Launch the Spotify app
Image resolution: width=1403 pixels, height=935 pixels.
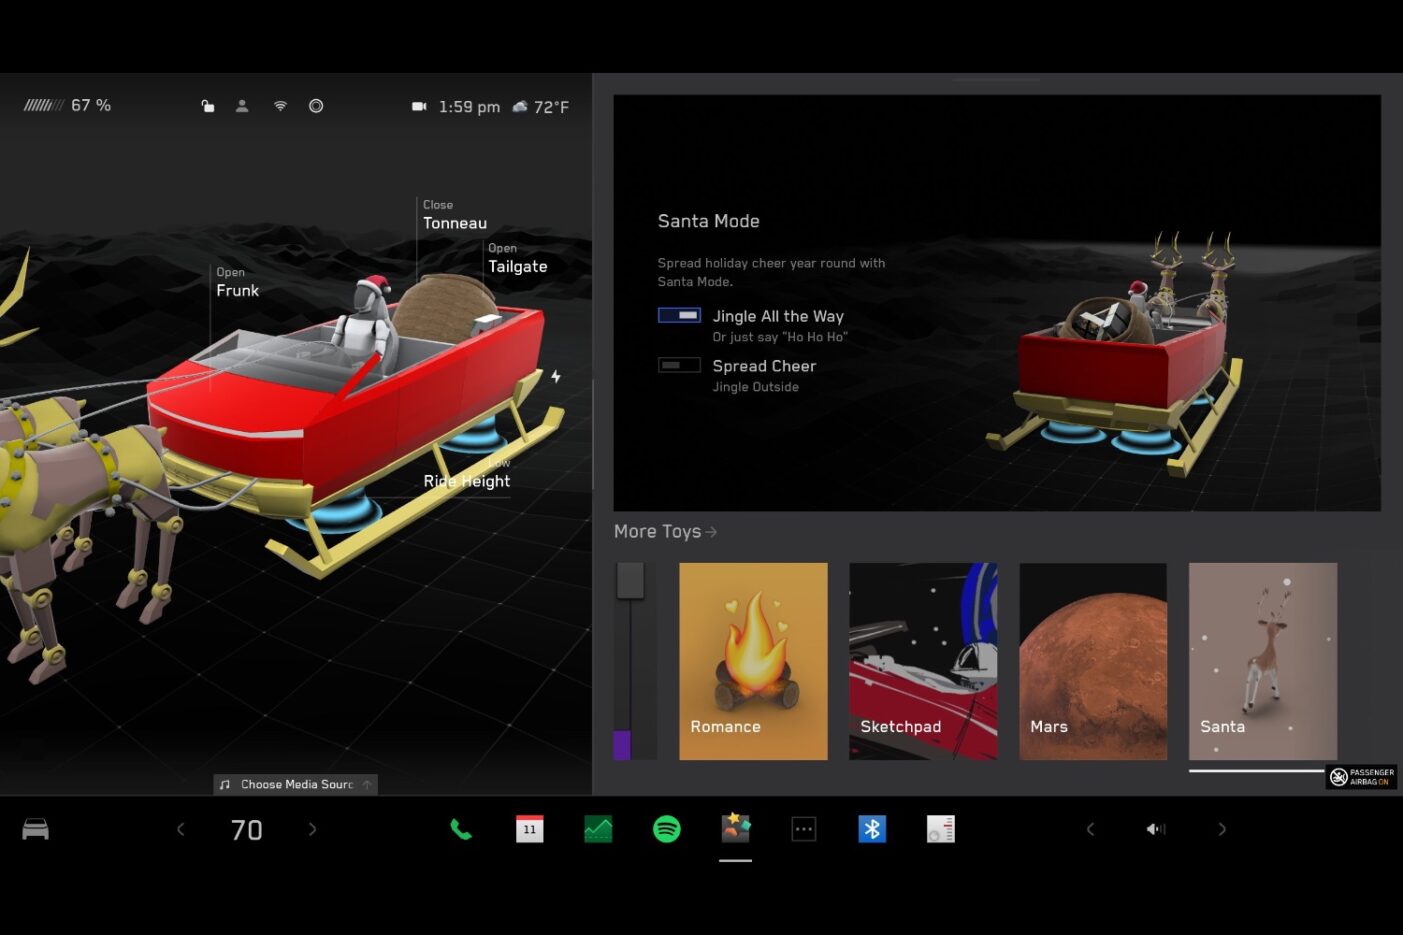point(666,829)
